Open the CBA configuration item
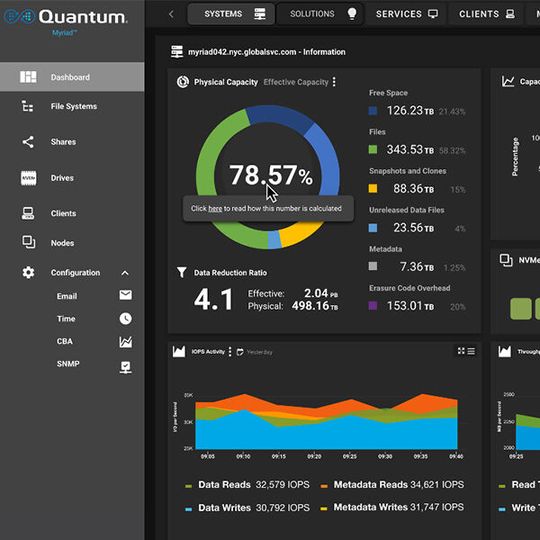The image size is (540, 540). (x=64, y=341)
